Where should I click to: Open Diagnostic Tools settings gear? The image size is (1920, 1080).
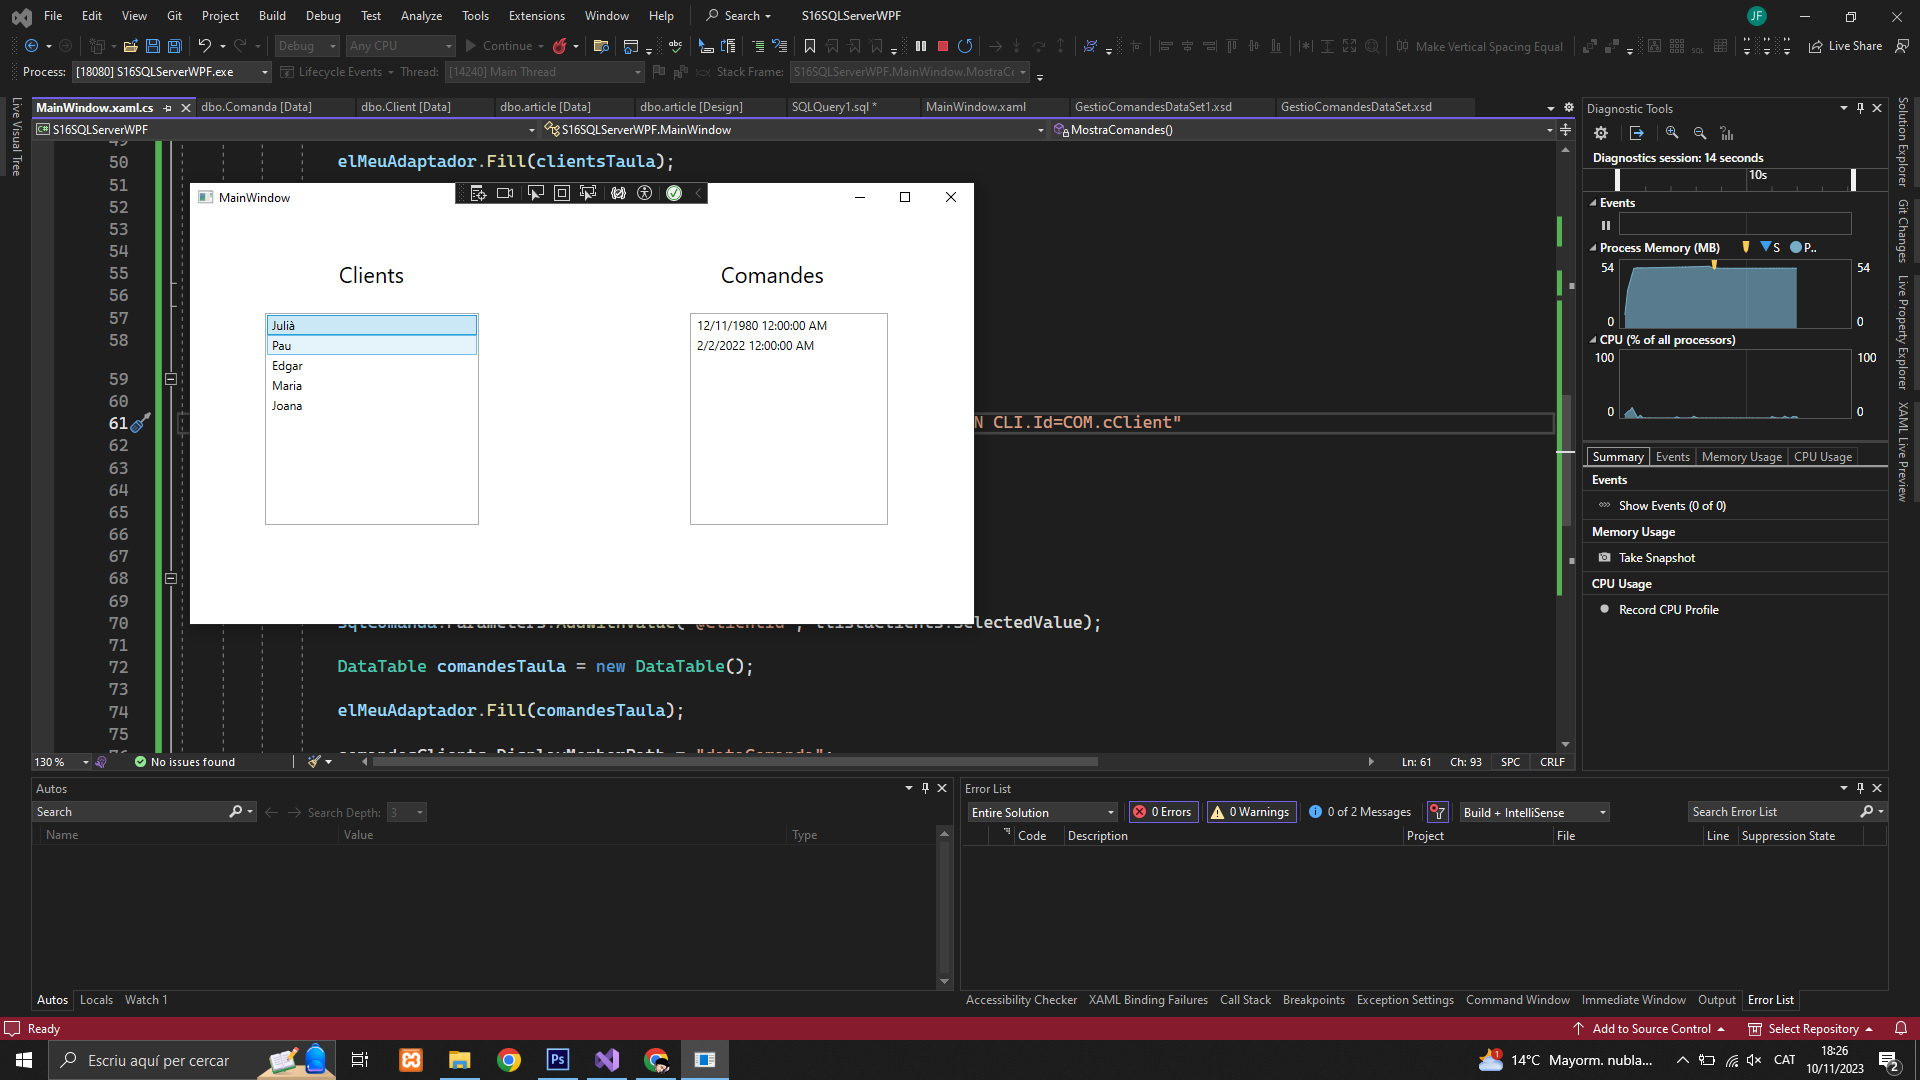coord(1601,133)
